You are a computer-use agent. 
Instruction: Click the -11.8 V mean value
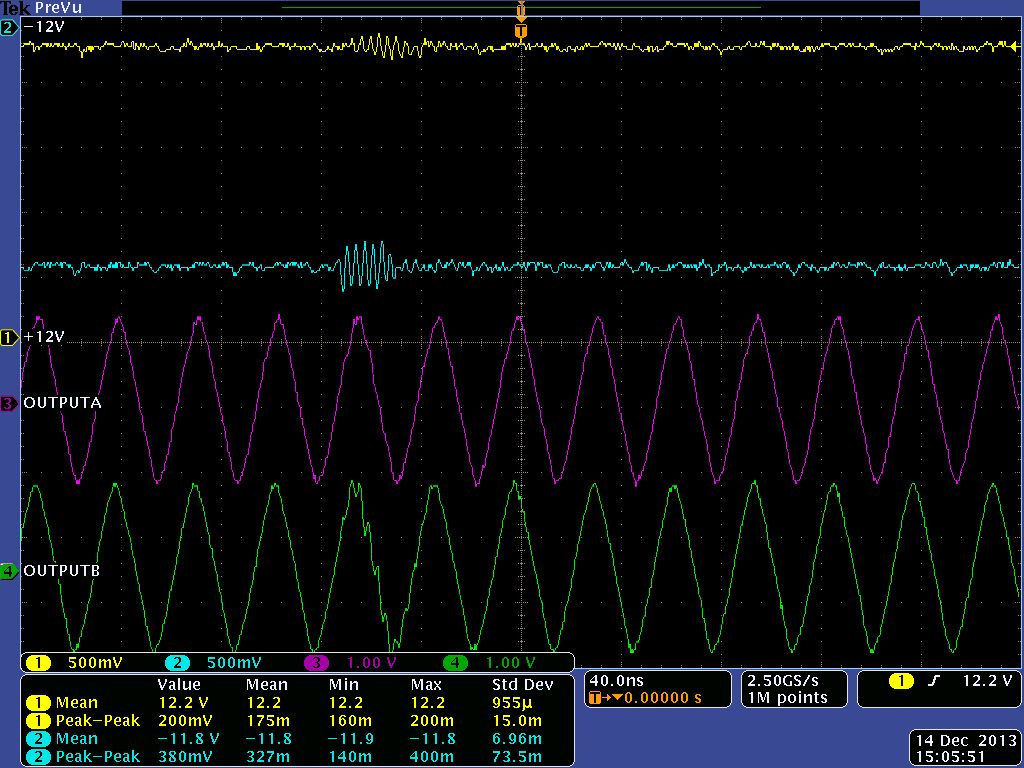point(189,739)
